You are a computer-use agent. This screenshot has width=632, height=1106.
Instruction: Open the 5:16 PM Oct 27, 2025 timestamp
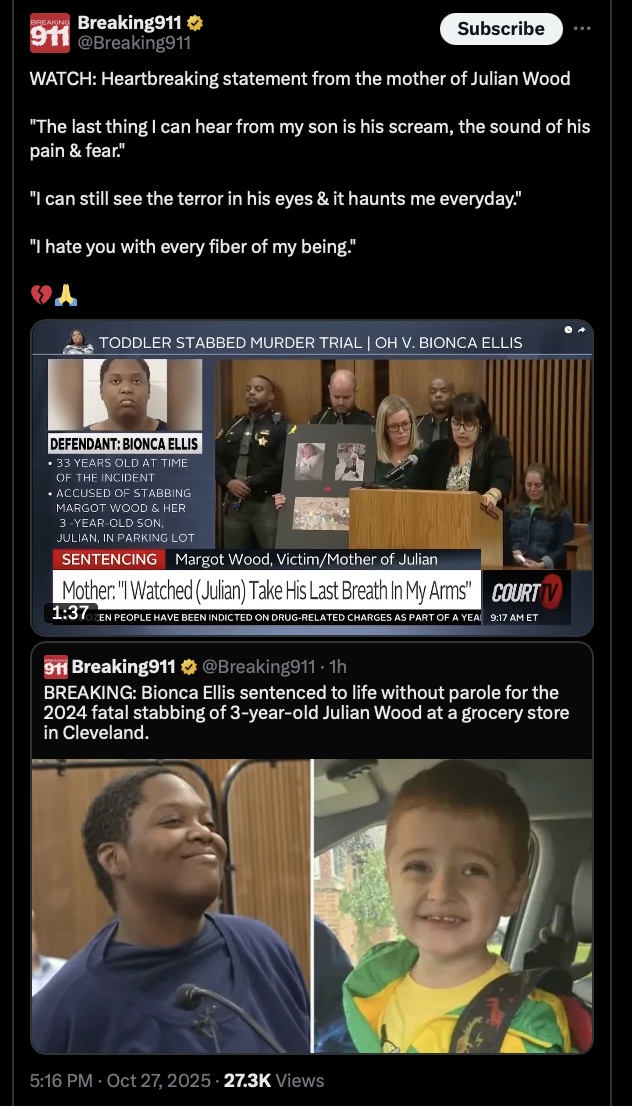[x=120, y=1081]
